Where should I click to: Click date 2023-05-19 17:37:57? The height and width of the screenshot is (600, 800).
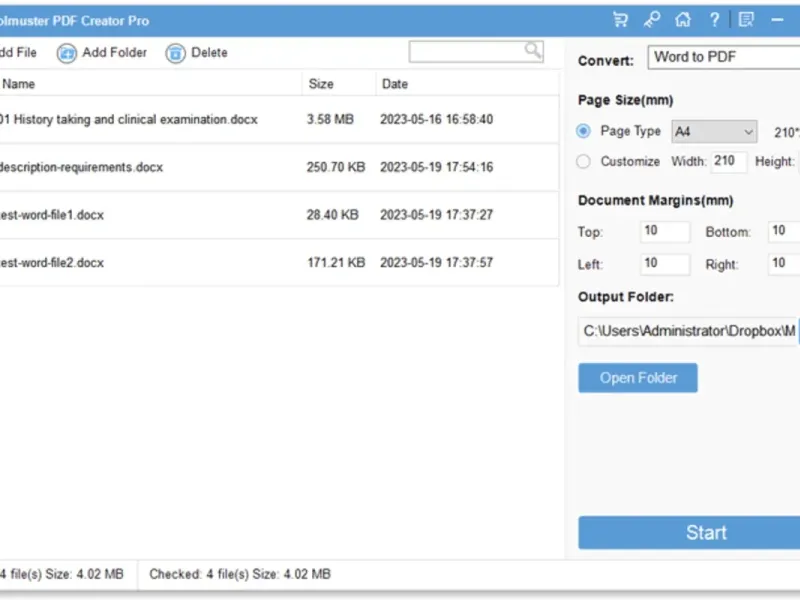pyautogui.click(x=437, y=263)
